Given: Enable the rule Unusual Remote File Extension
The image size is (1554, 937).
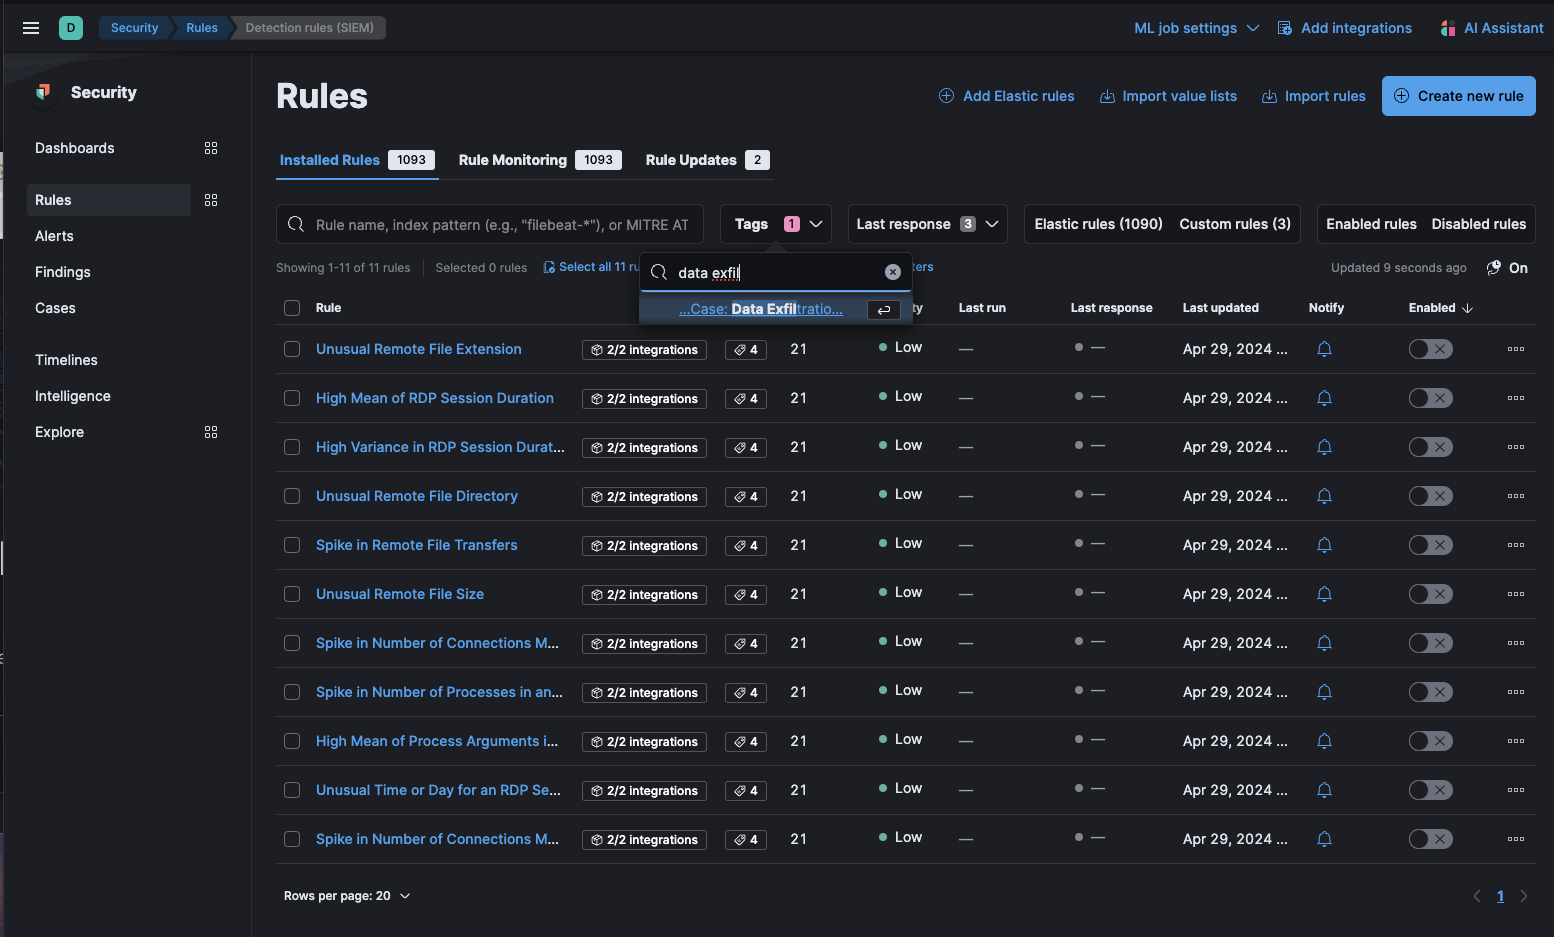Looking at the screenshot, I should click(x=1430, y=349).
